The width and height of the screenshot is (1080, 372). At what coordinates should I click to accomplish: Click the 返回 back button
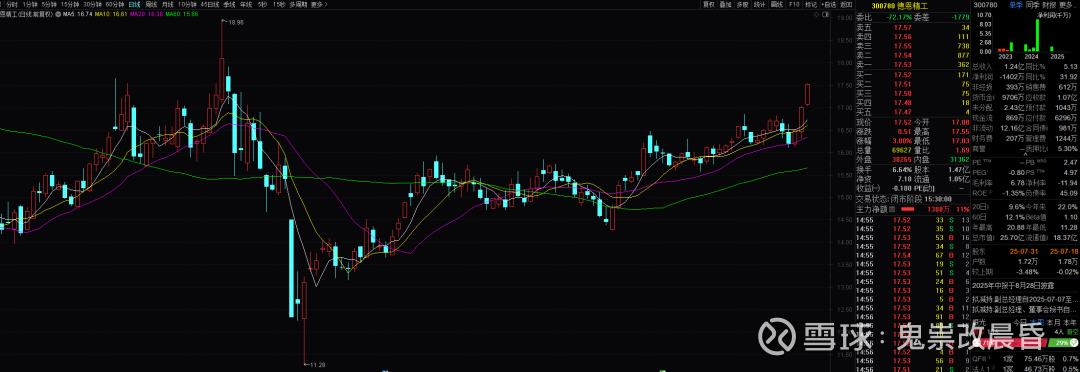[x=847, y=4]
